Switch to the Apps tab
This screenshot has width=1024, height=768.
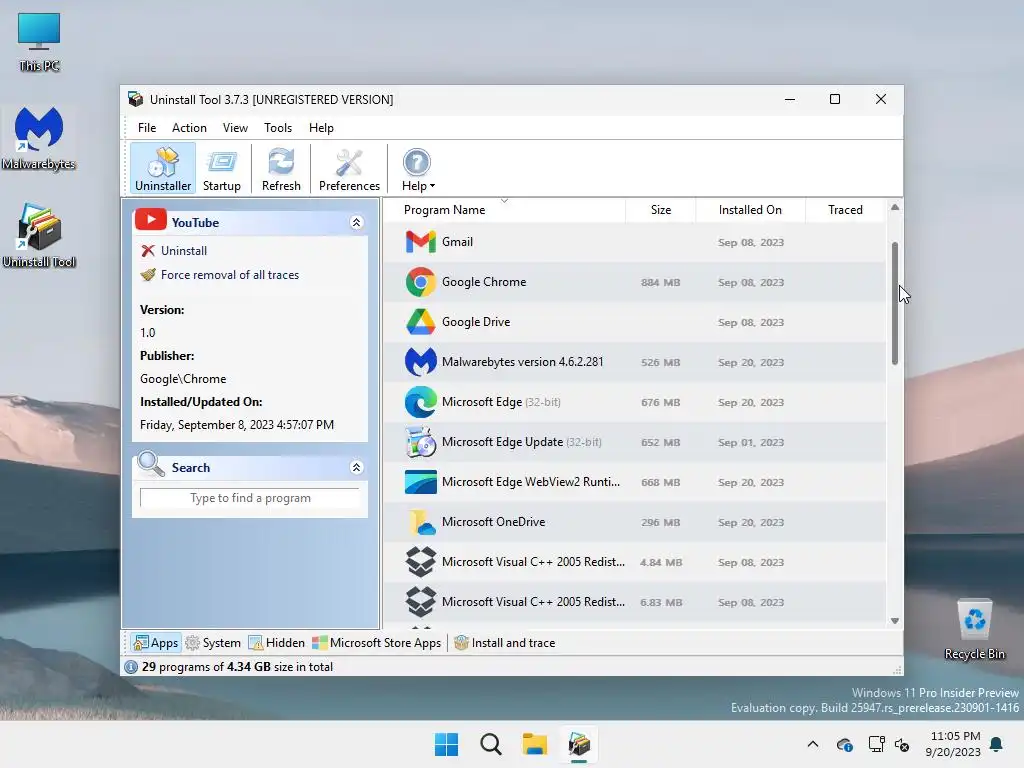155,643
